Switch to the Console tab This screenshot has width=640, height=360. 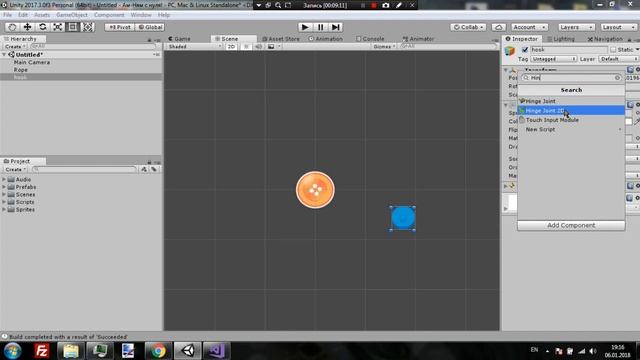coord(370,39)
